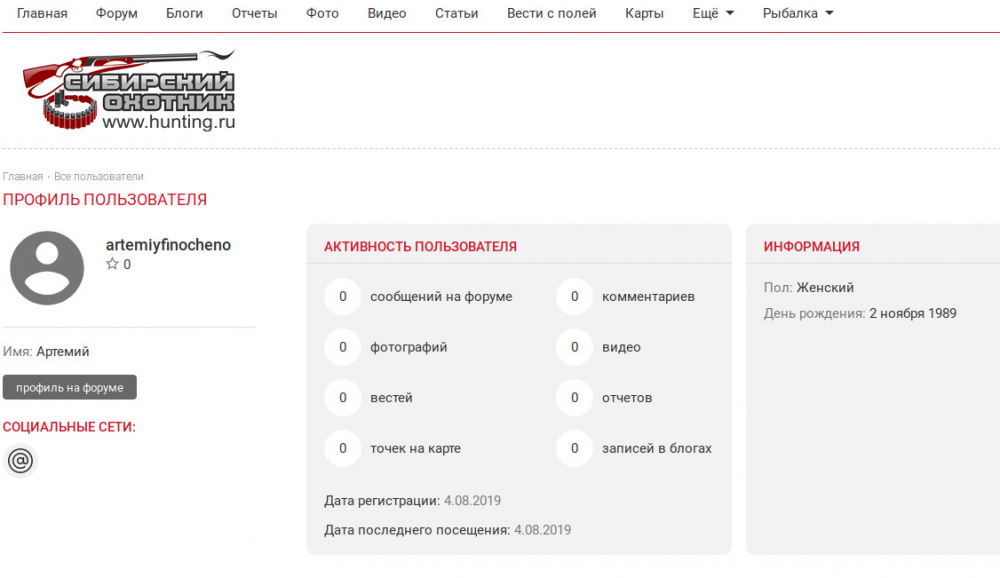This screenshot has width=1000, height=578.
Task: Click the user avatar placeholder image
Action: coord(47,268)
